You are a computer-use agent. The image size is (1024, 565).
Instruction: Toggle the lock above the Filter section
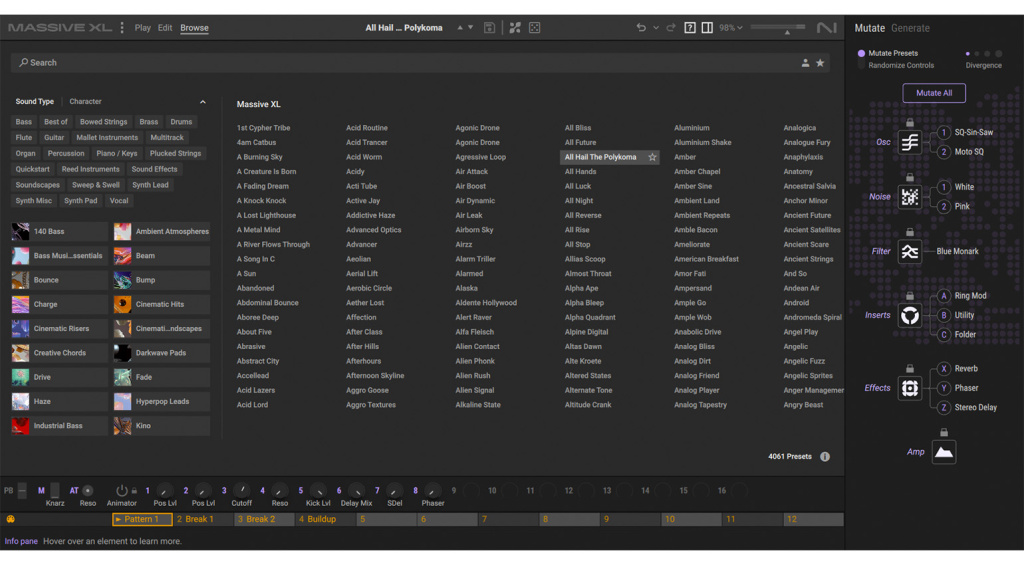[910, 232]
